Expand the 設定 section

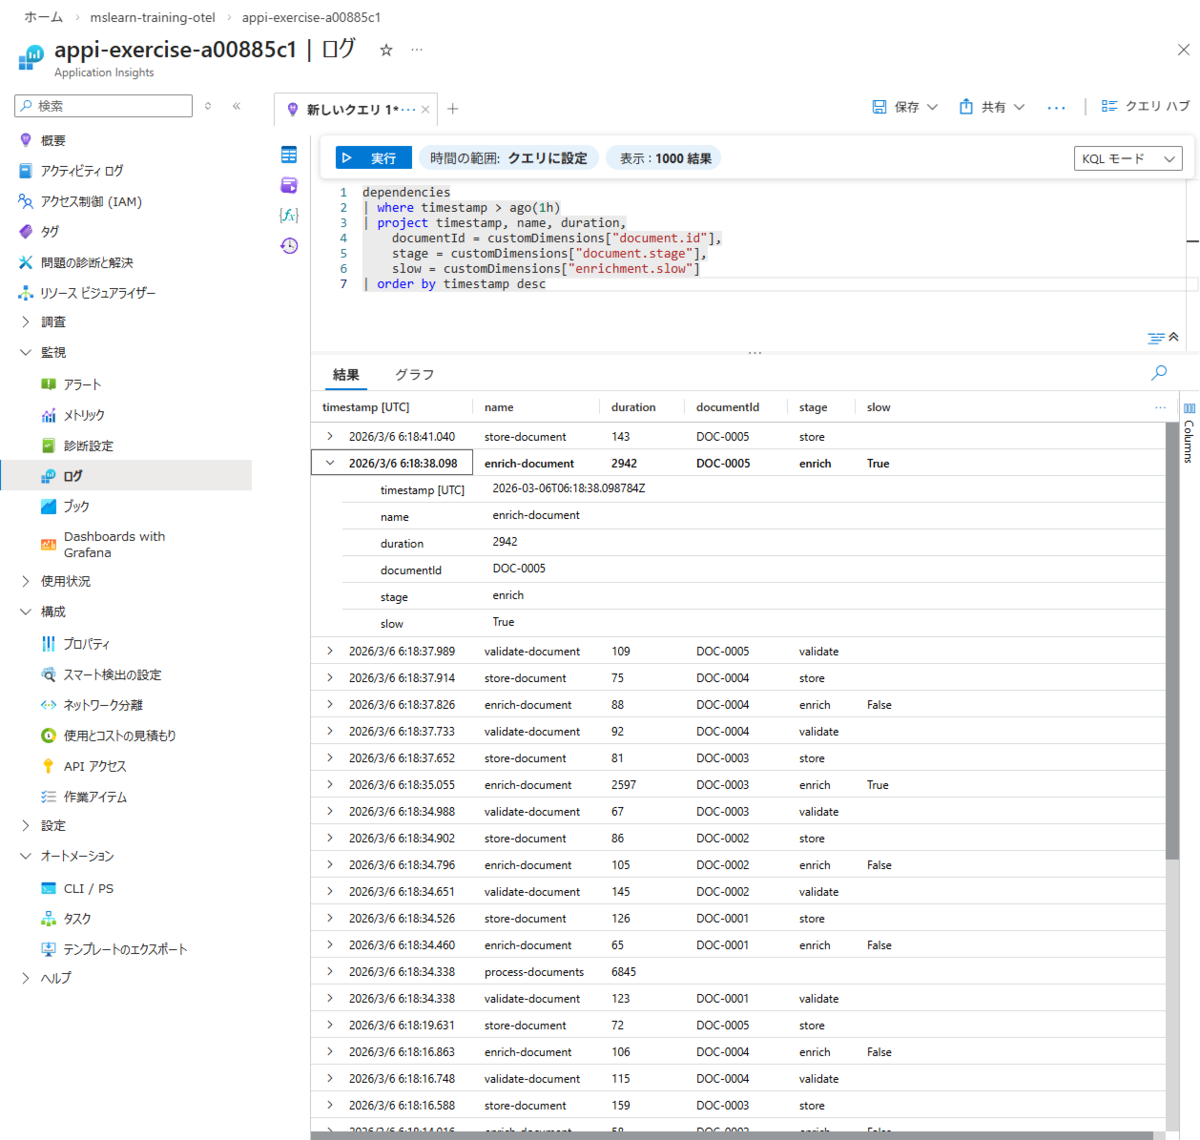pyautogui.click(x=26, y=826)
